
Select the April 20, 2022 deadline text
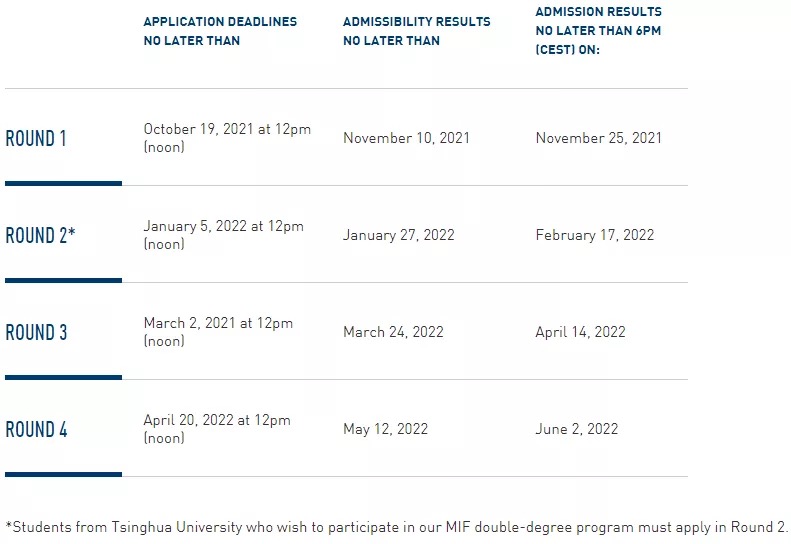[217, 428]
